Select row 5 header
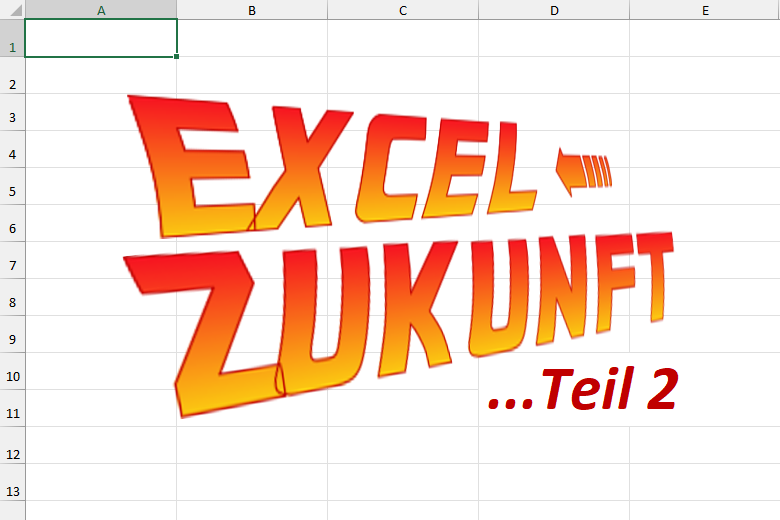The image size is (780, 520). tap(12, 186)
